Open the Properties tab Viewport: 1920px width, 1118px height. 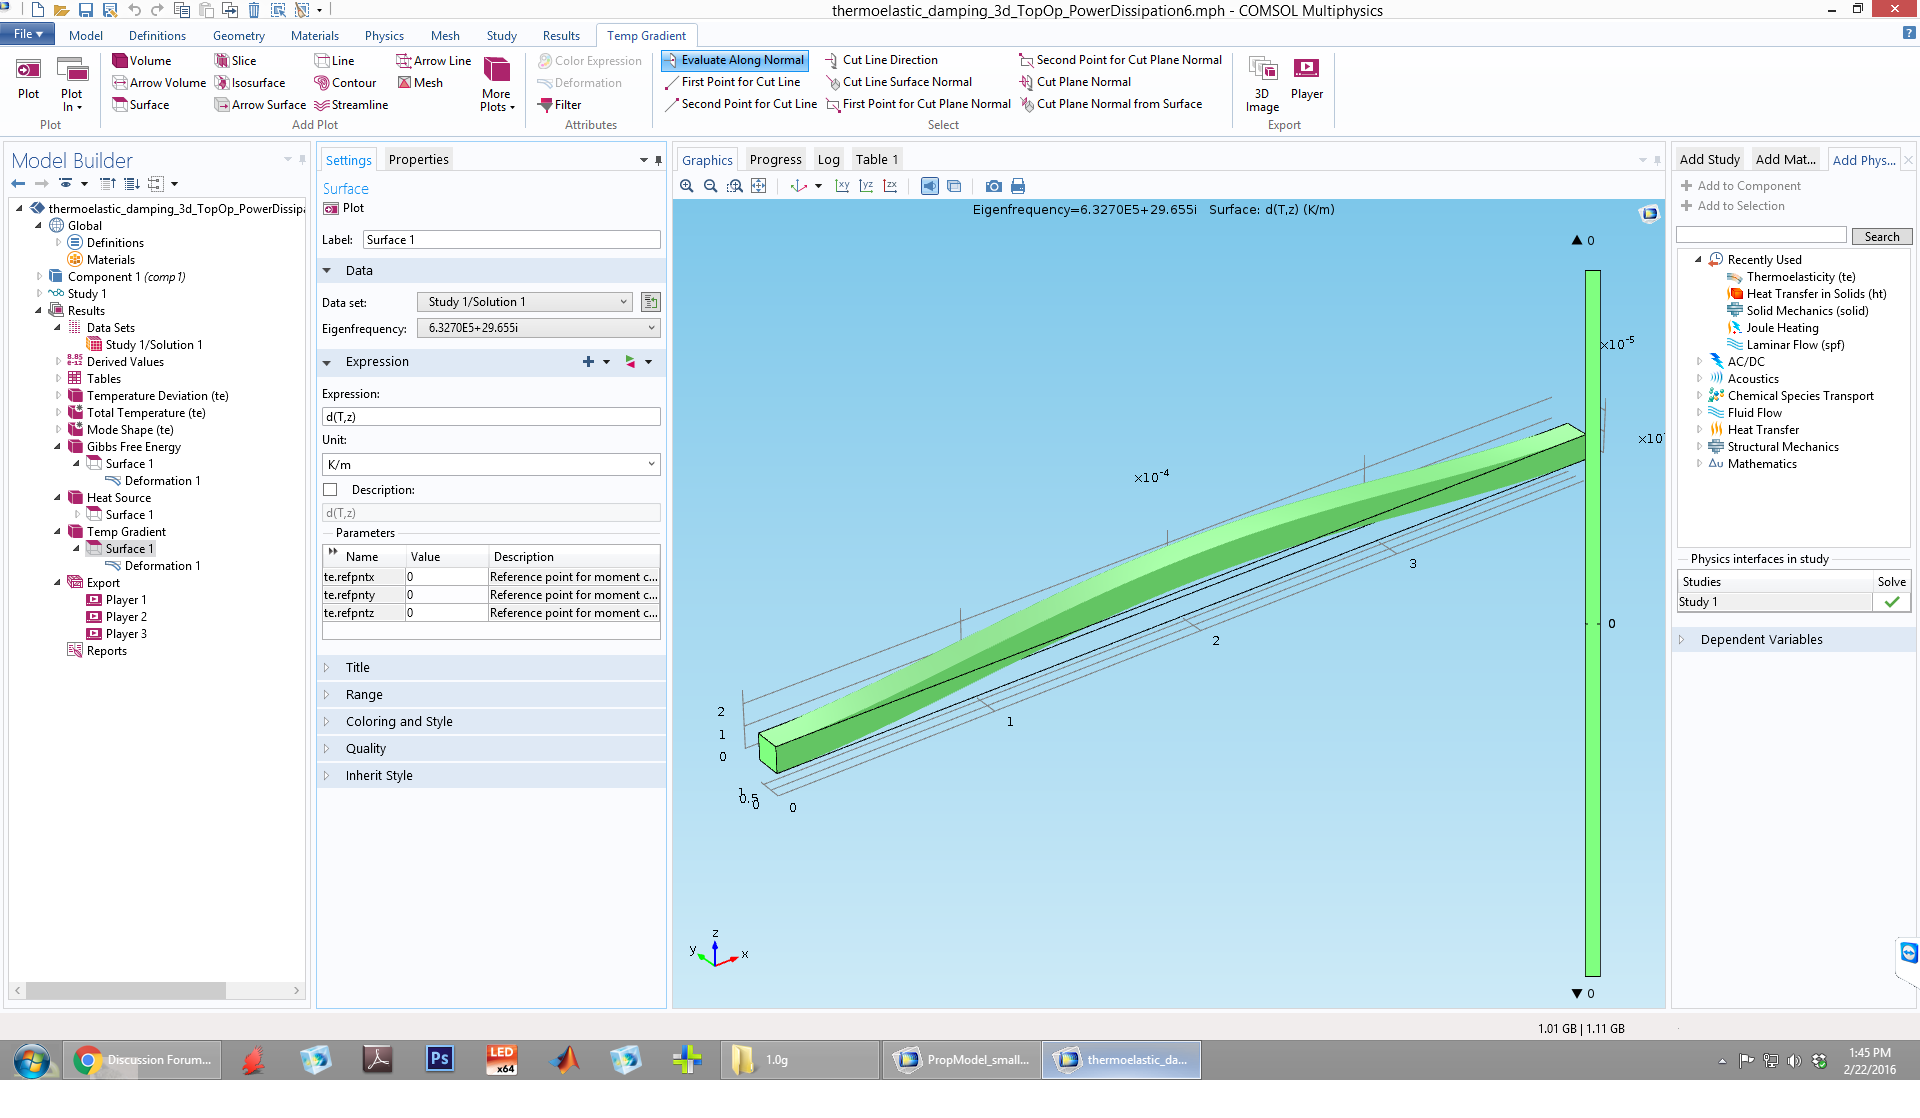click(x=418, y=160)
